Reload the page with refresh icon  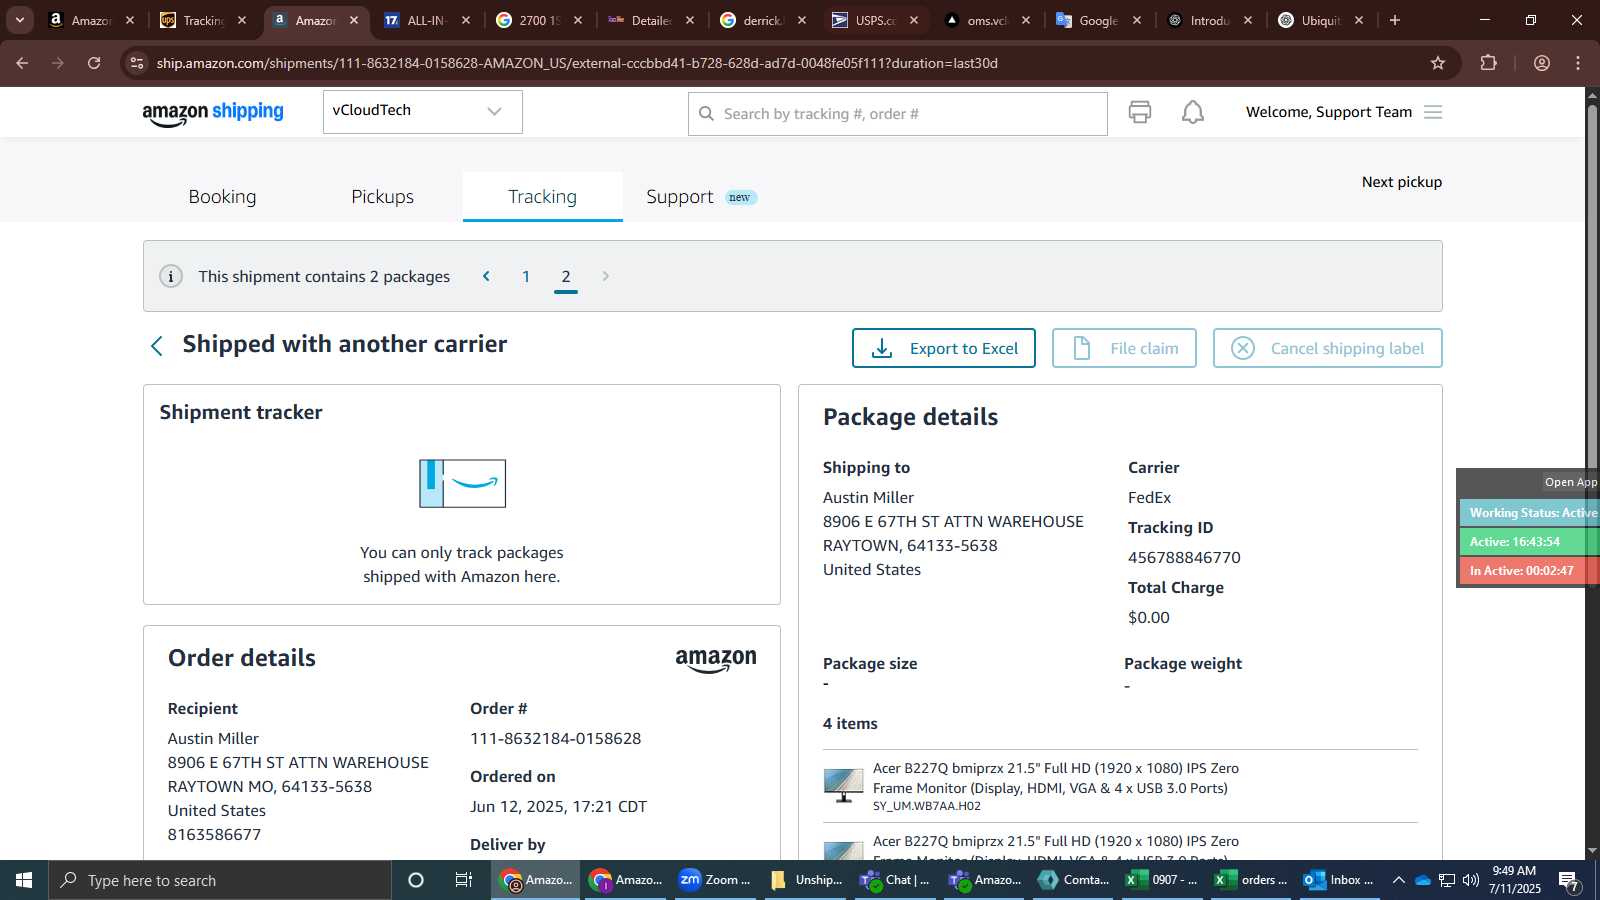(x=94, y=63)
